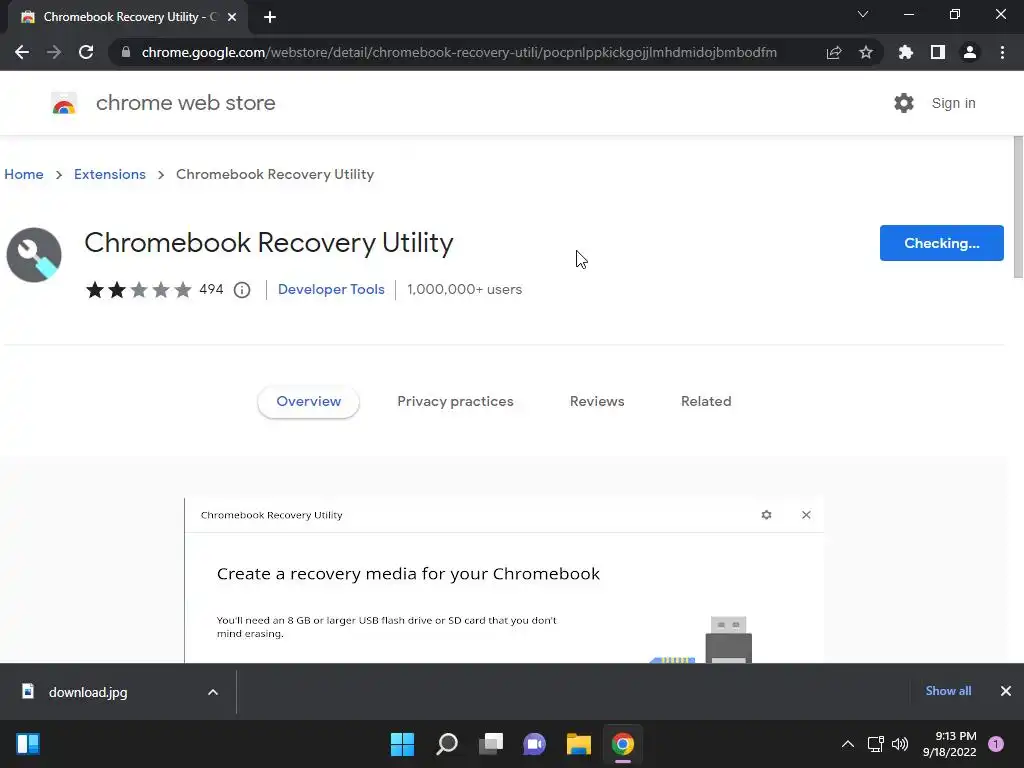
Task: Open the Chat app on the taskbar
Action: pos(534,744)
